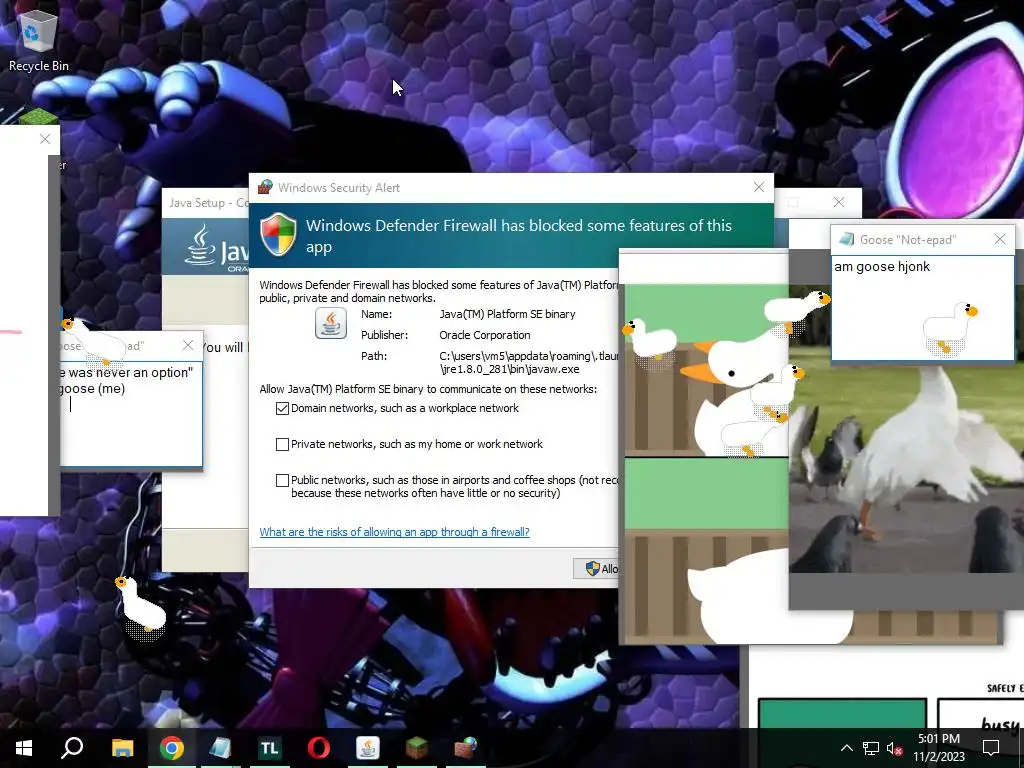Image resolution: width=1024 pixels, height=768 pixels.
Task: Click the Allow access button
Action: tap(596, 569)
